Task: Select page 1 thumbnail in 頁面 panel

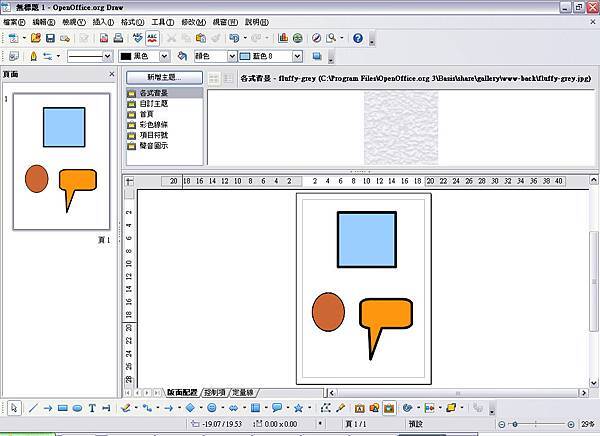Action: pyautogui.click(x=62, y=162)
